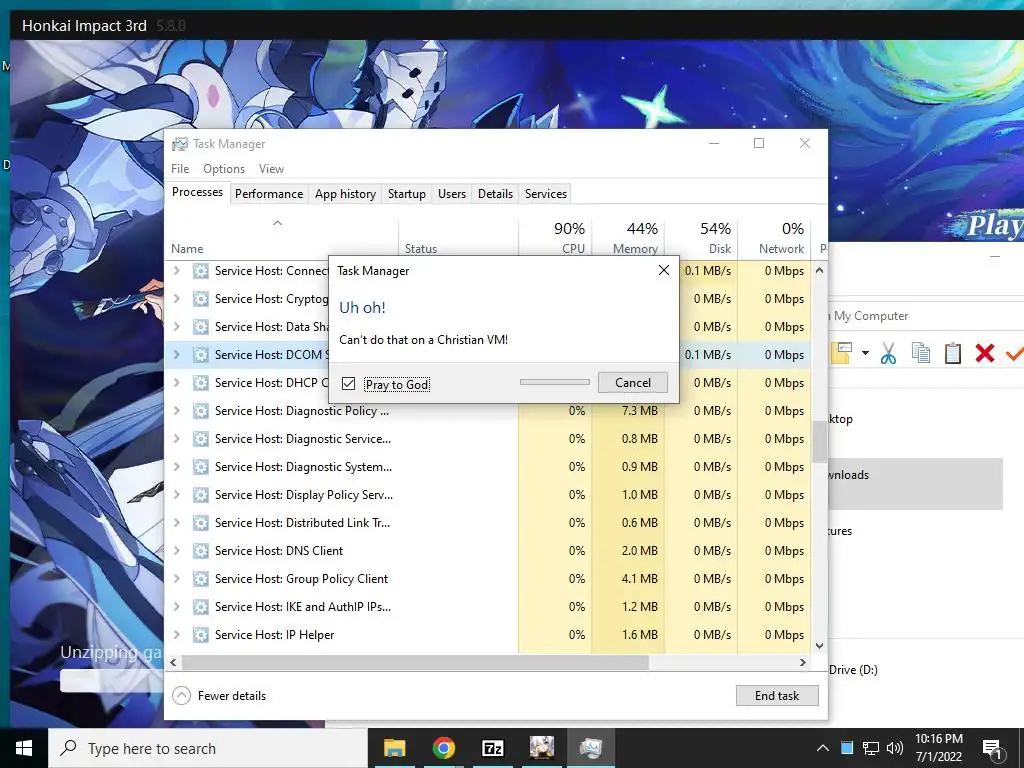The image size is (1024, 768).
Task: Open the Honkai Impact taskbar icon
Action: coord(541,748)
